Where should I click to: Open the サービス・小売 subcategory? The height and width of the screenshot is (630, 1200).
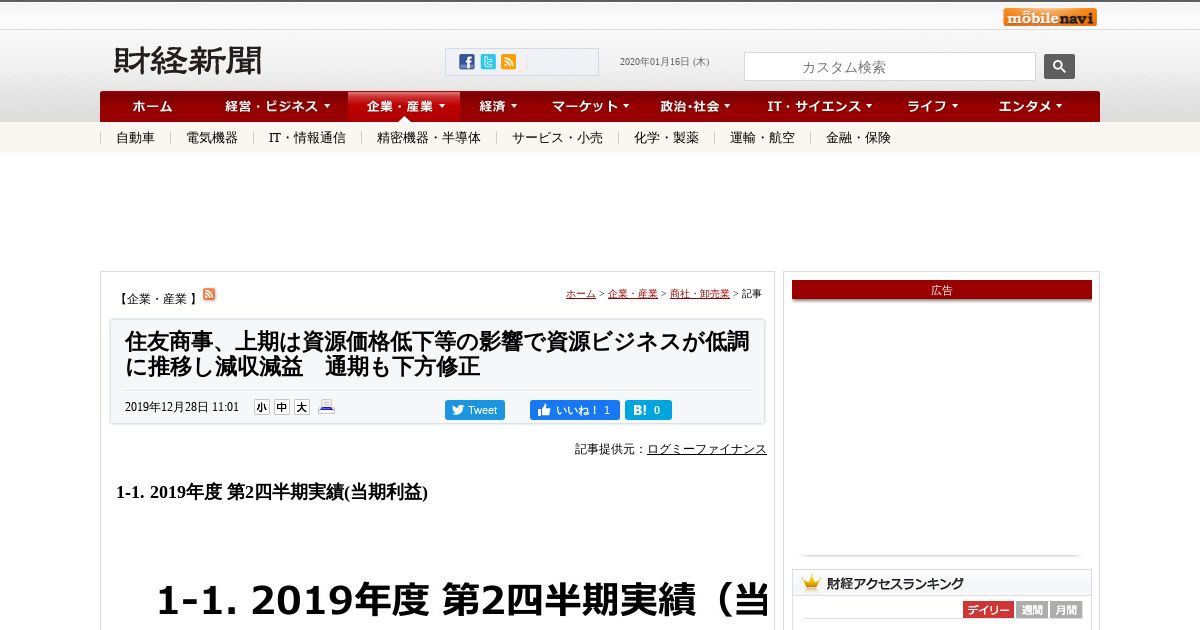coord(557,138)
